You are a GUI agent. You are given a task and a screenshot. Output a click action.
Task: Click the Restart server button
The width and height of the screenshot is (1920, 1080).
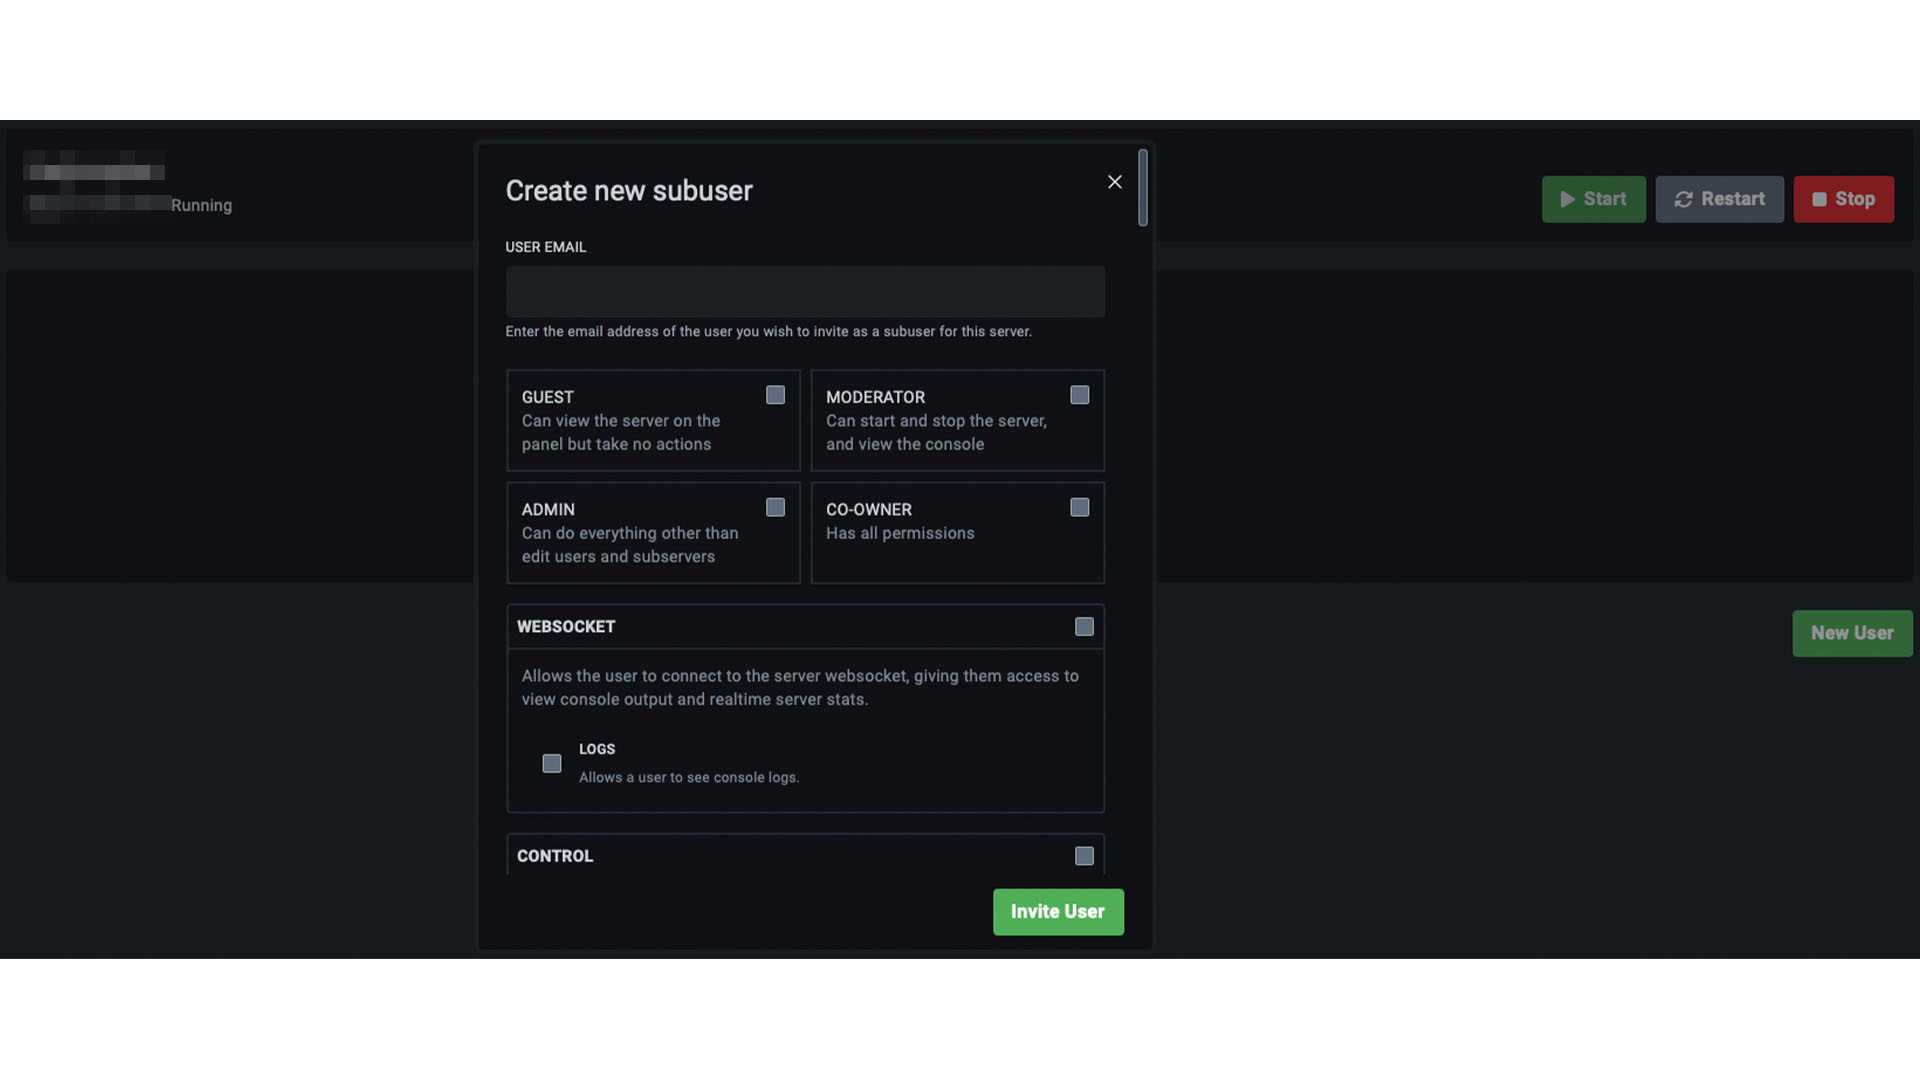[x=1720, y=199]
